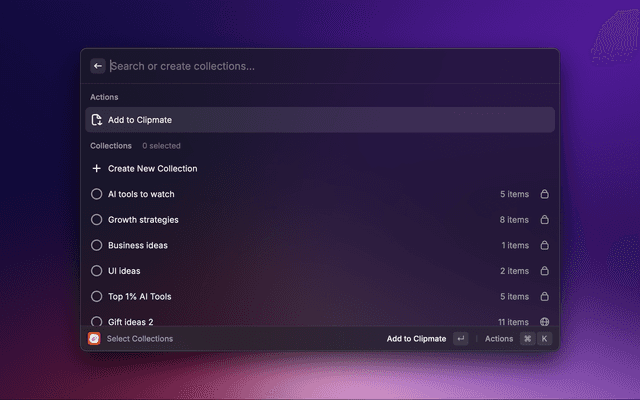Check the Business ideas collection circle
640x400 pixels.
97,245
